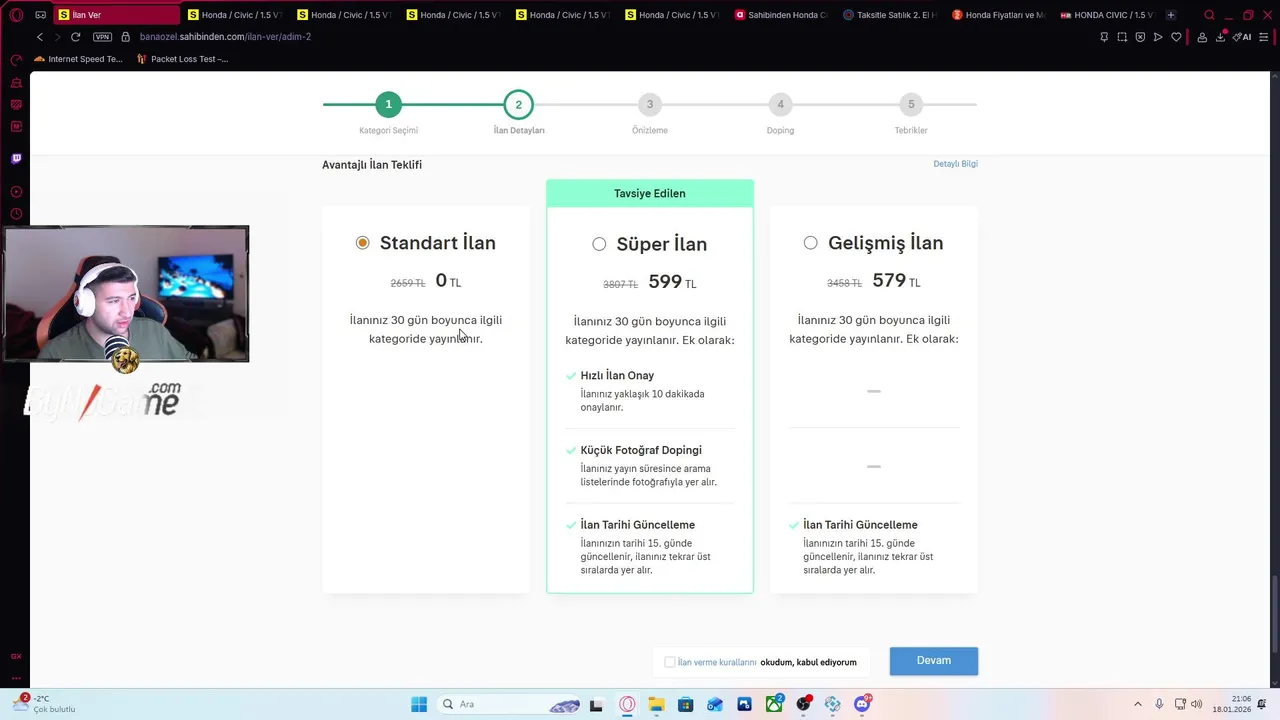
Task: Click the pinboard pin icon
Action: click(1104, 37)
